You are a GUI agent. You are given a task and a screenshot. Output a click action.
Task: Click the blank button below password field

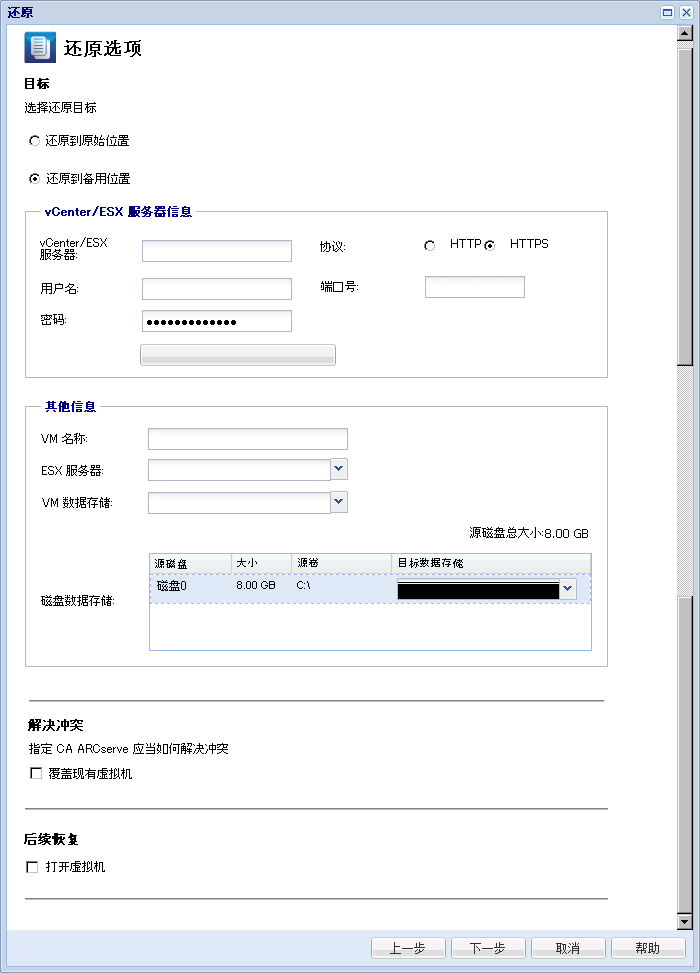coord(238,355)
